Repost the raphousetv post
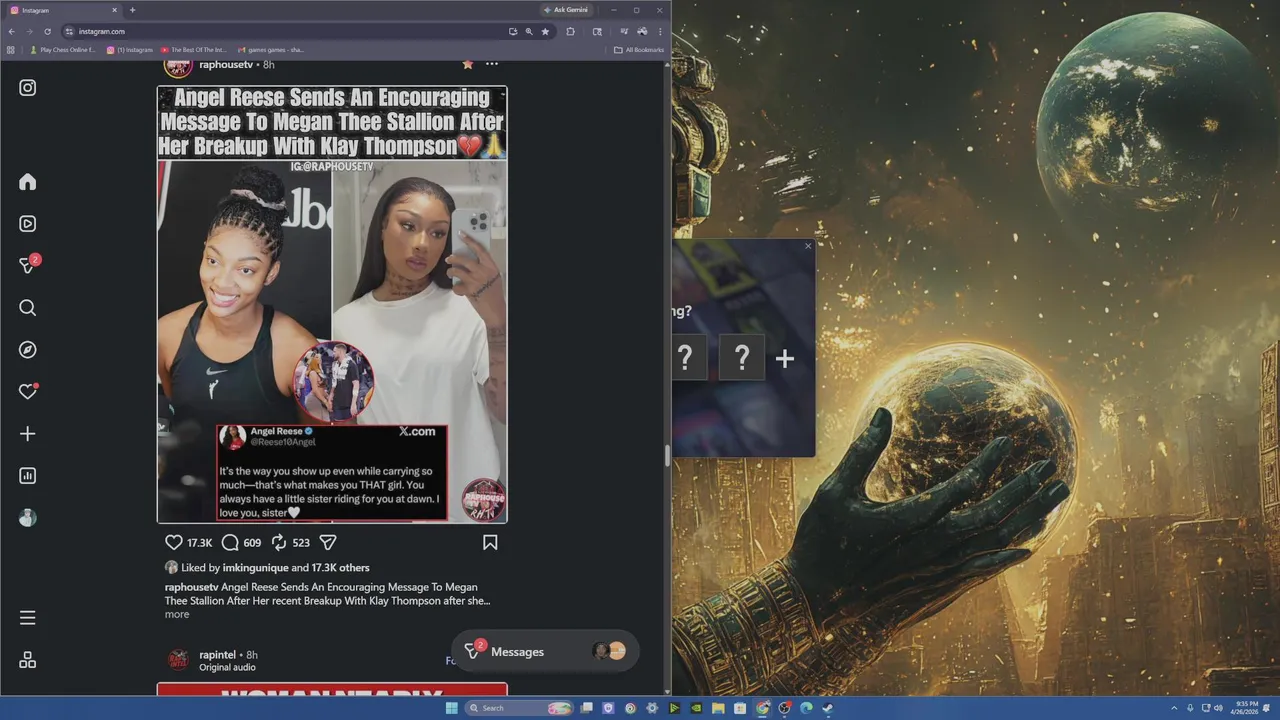Screen dimensions: 1280x720 point(279,542)
